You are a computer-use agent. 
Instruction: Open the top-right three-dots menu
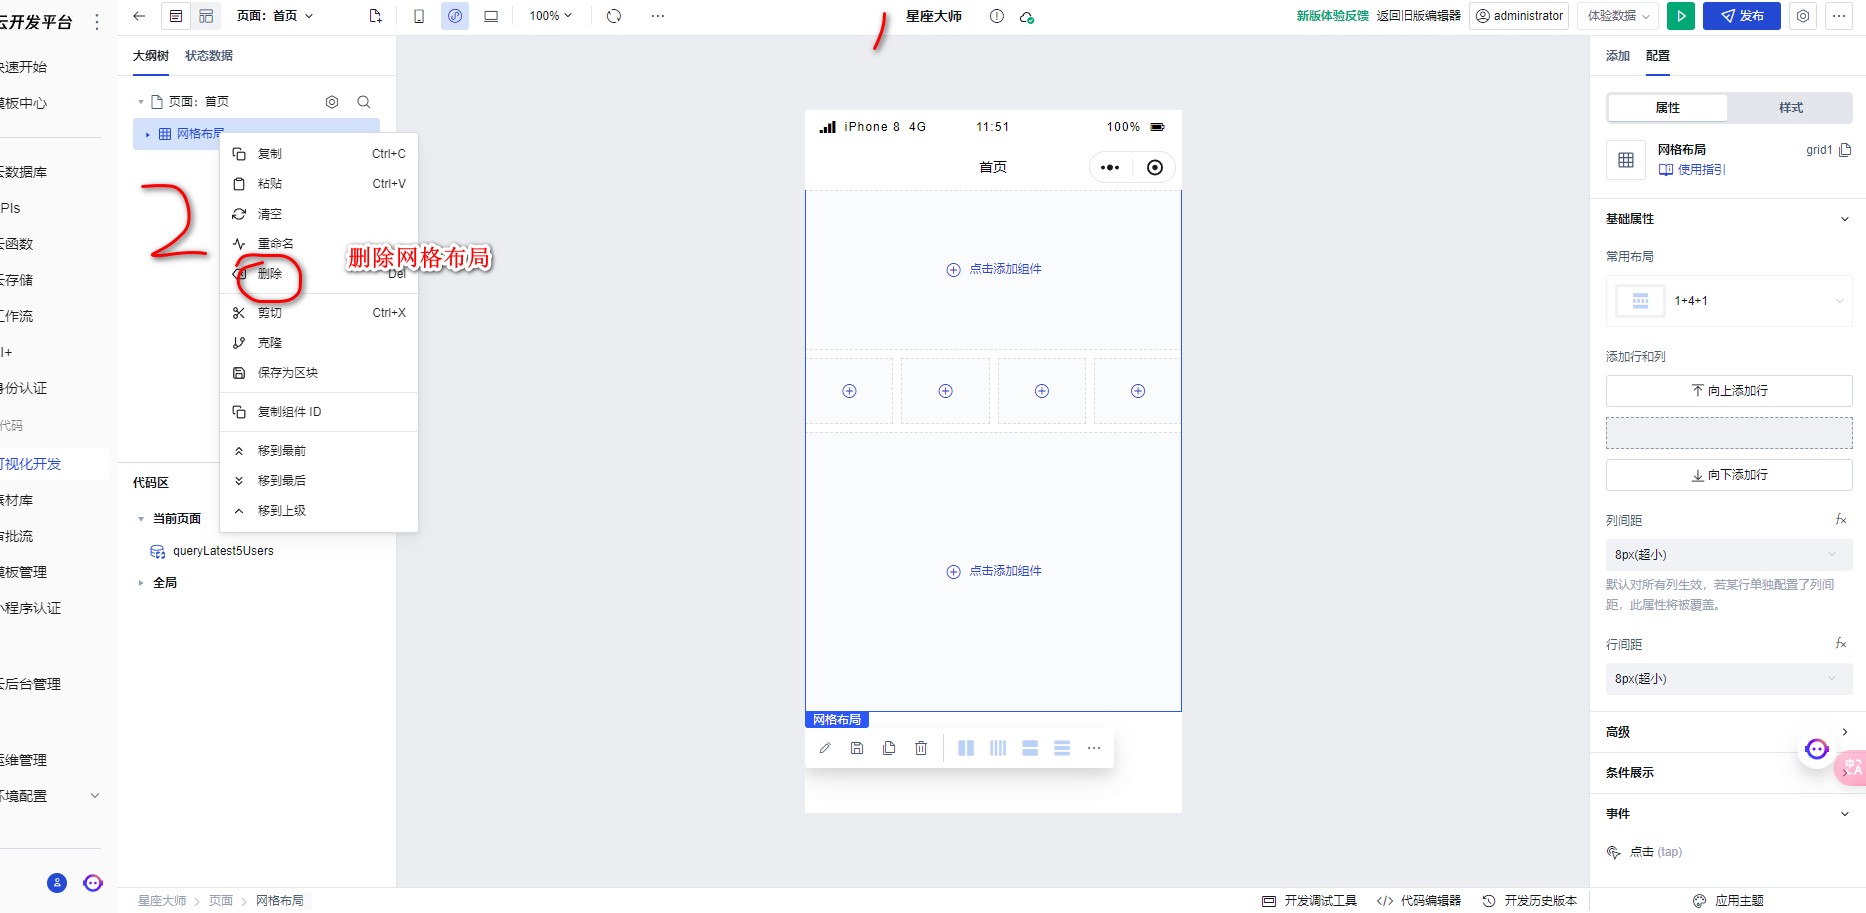(x=1839, y=16)
